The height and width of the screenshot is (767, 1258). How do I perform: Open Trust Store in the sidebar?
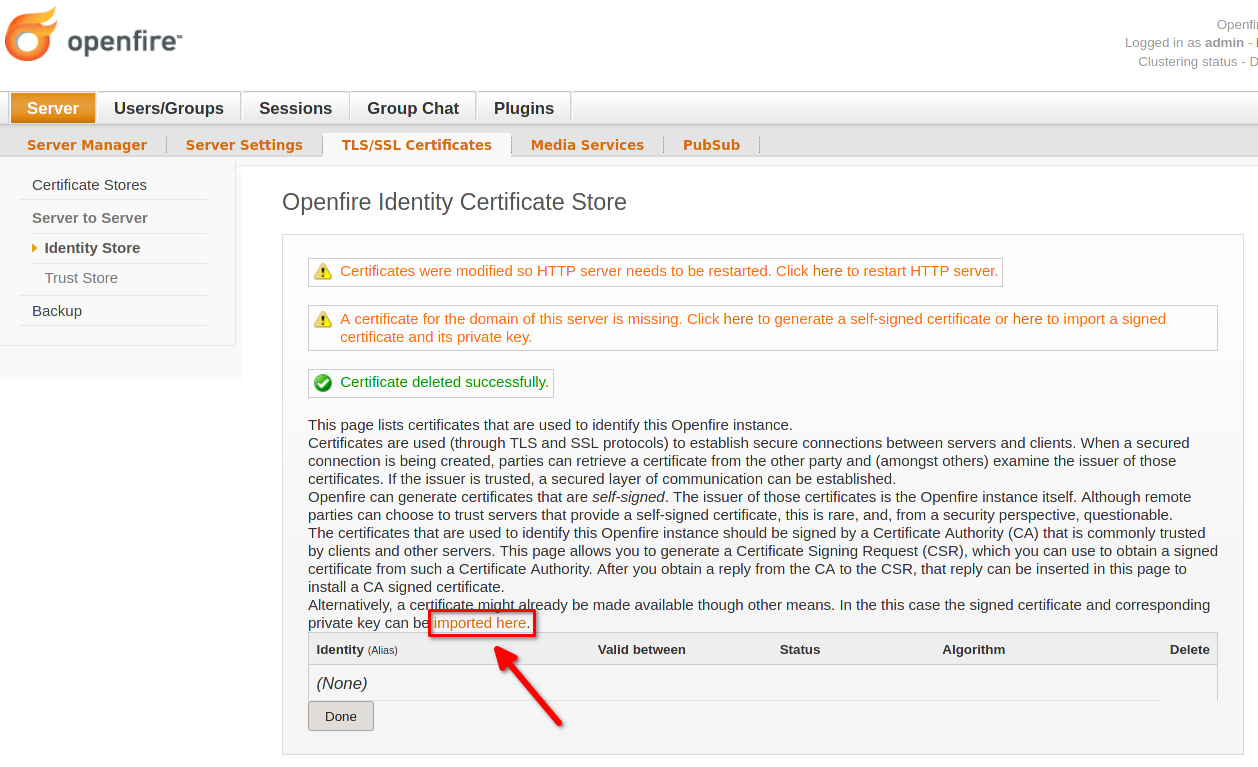click(x=81, y=278)
